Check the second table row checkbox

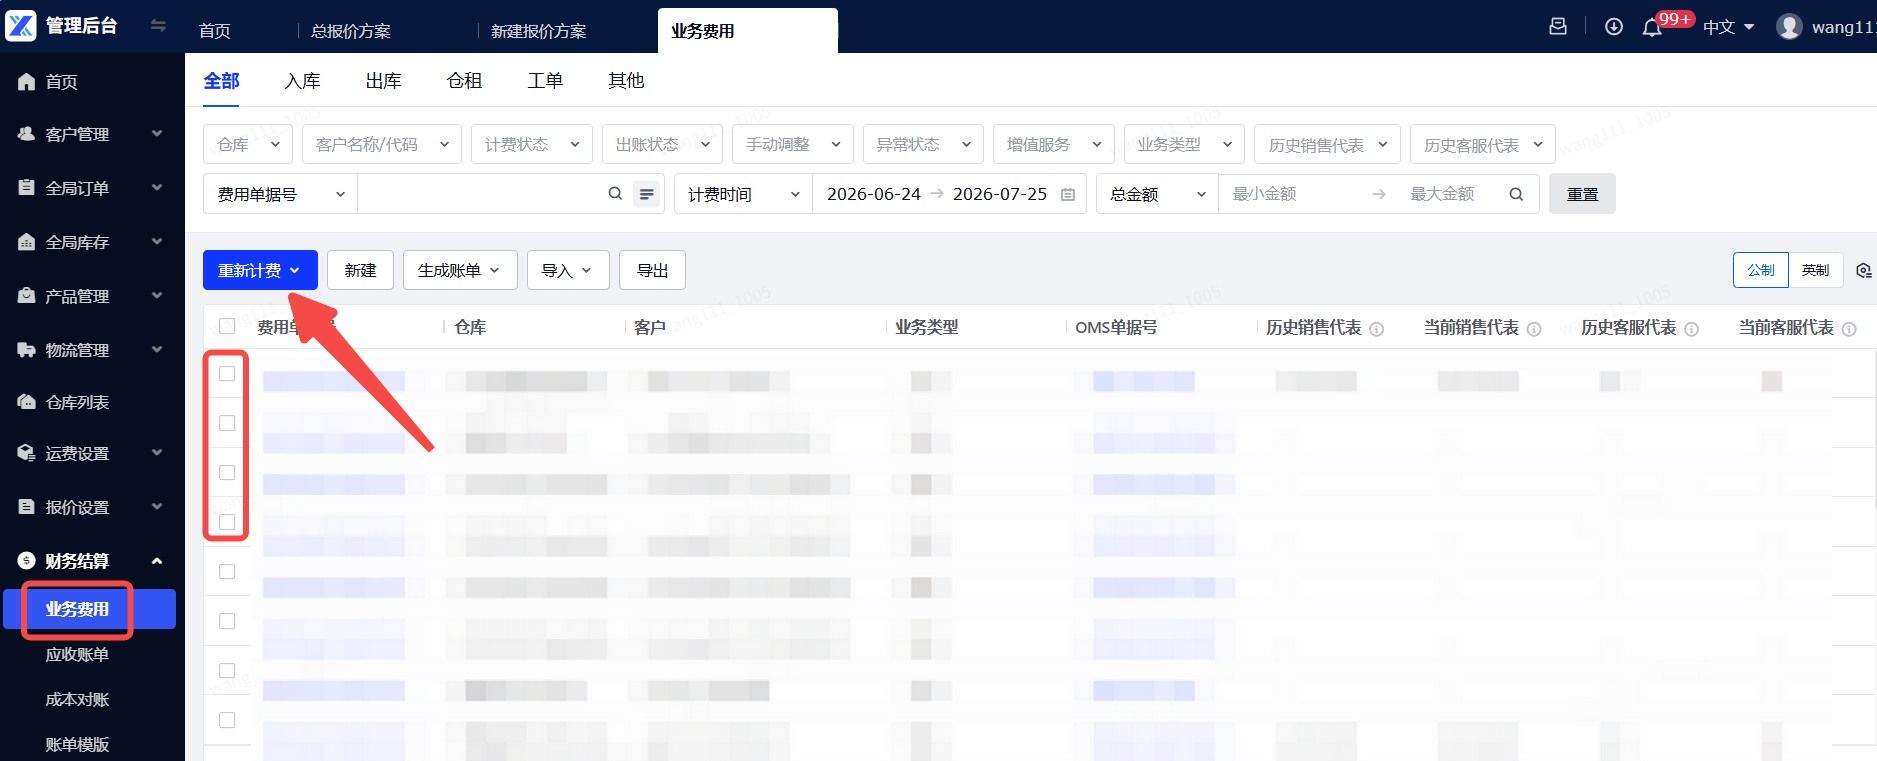pyautogui.click(x=227, y=423)
